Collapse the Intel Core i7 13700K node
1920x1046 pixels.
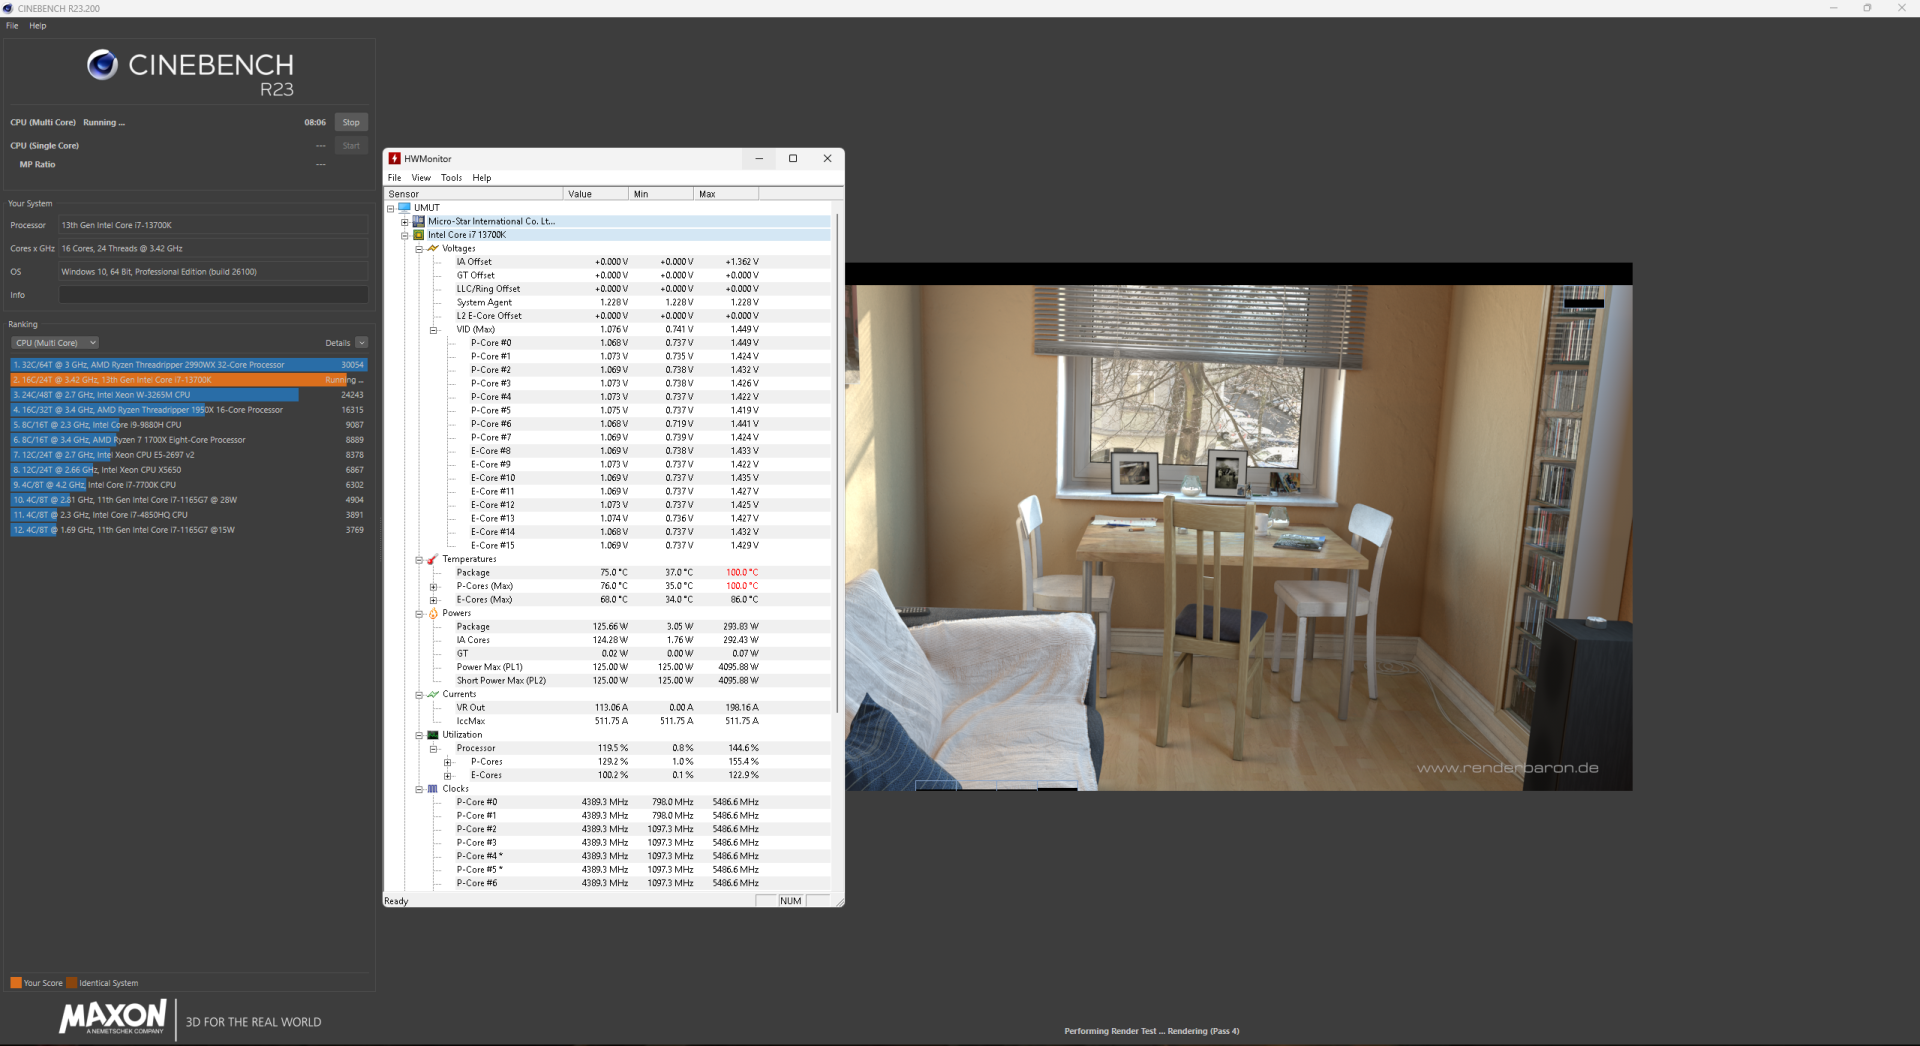pos(405,235)
